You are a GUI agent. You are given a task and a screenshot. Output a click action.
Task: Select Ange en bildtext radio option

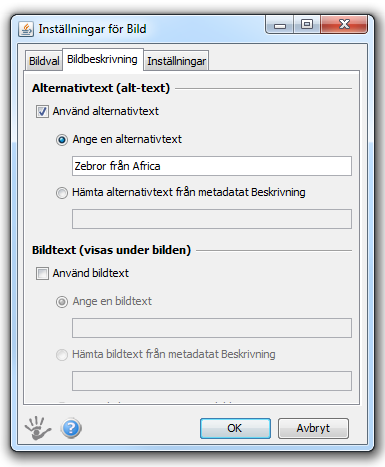tap(62, 302)
